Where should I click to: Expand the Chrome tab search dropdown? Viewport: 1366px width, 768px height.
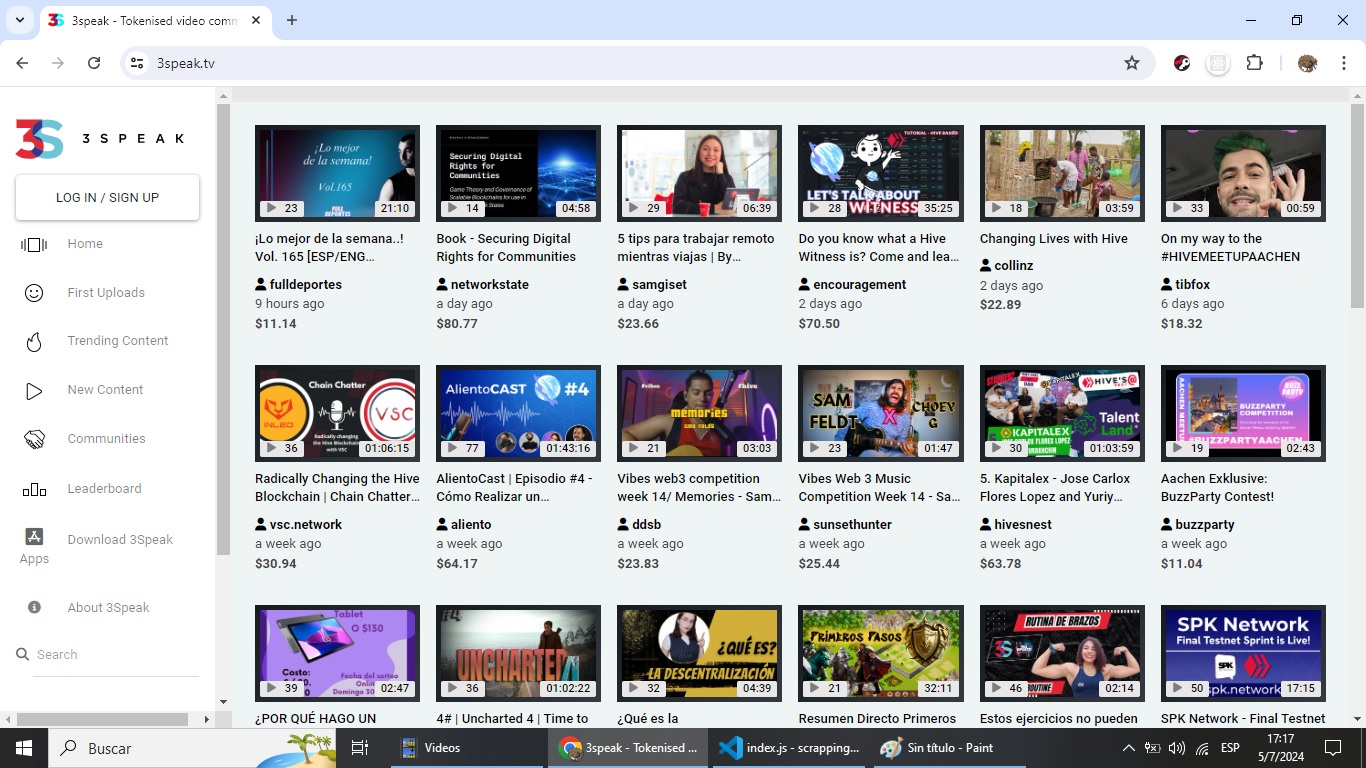[x=20, y=20]
